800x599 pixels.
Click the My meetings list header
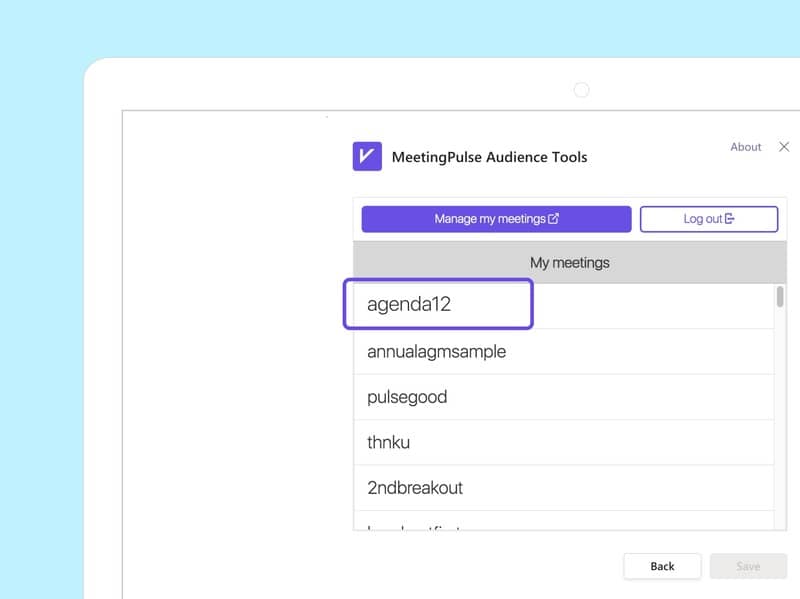click(569, 263)
